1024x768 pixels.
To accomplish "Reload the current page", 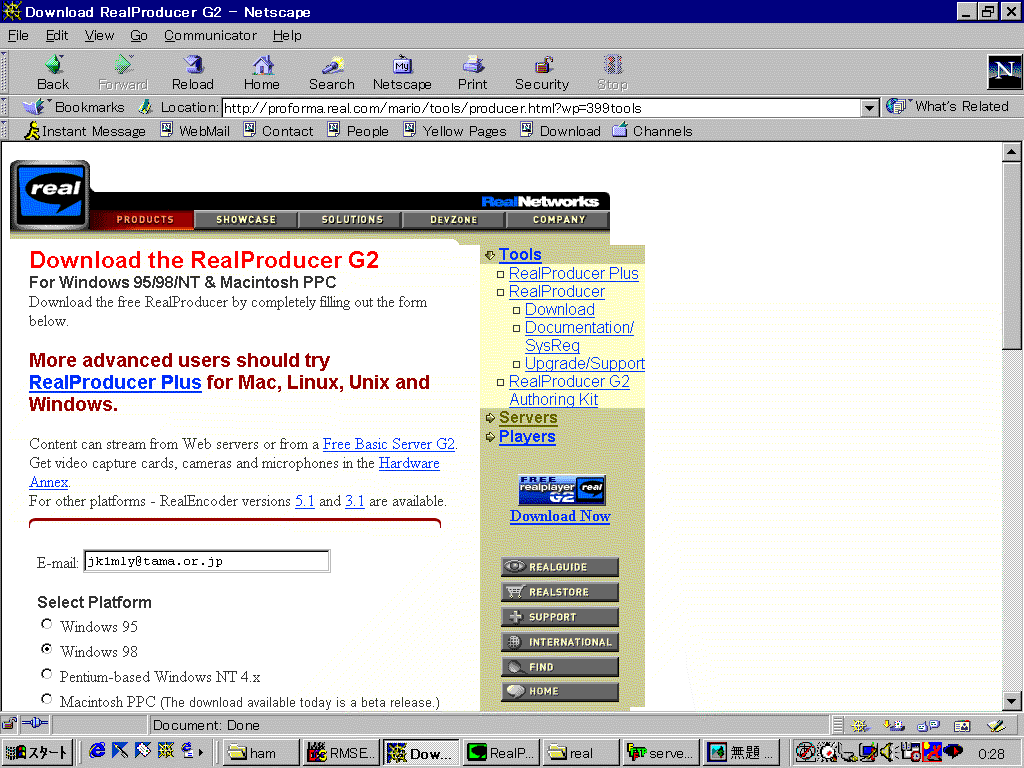I will tap(193, 72).
